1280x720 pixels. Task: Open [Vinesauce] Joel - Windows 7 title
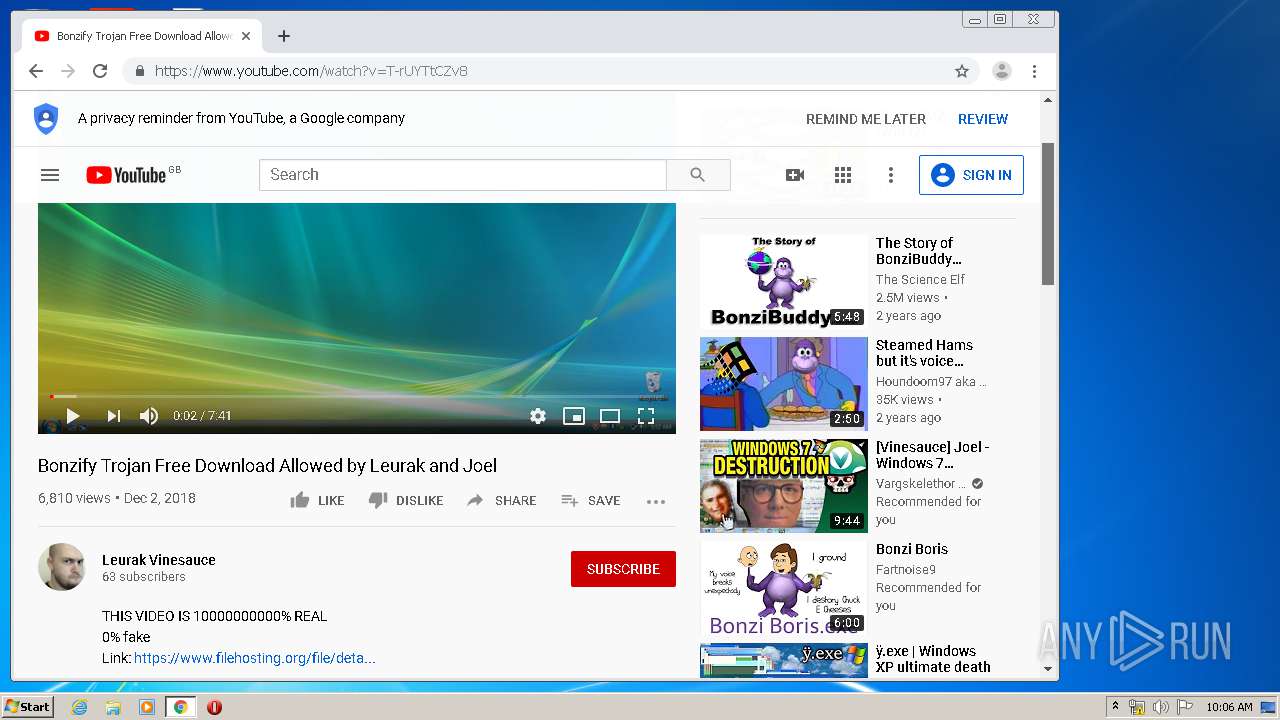(932, 455)
